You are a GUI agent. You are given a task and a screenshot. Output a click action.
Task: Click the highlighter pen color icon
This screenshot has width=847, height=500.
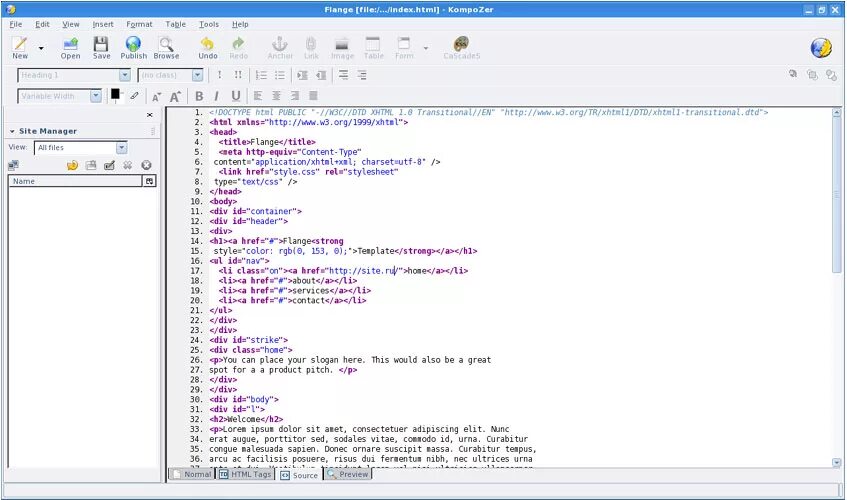[134, 96]
